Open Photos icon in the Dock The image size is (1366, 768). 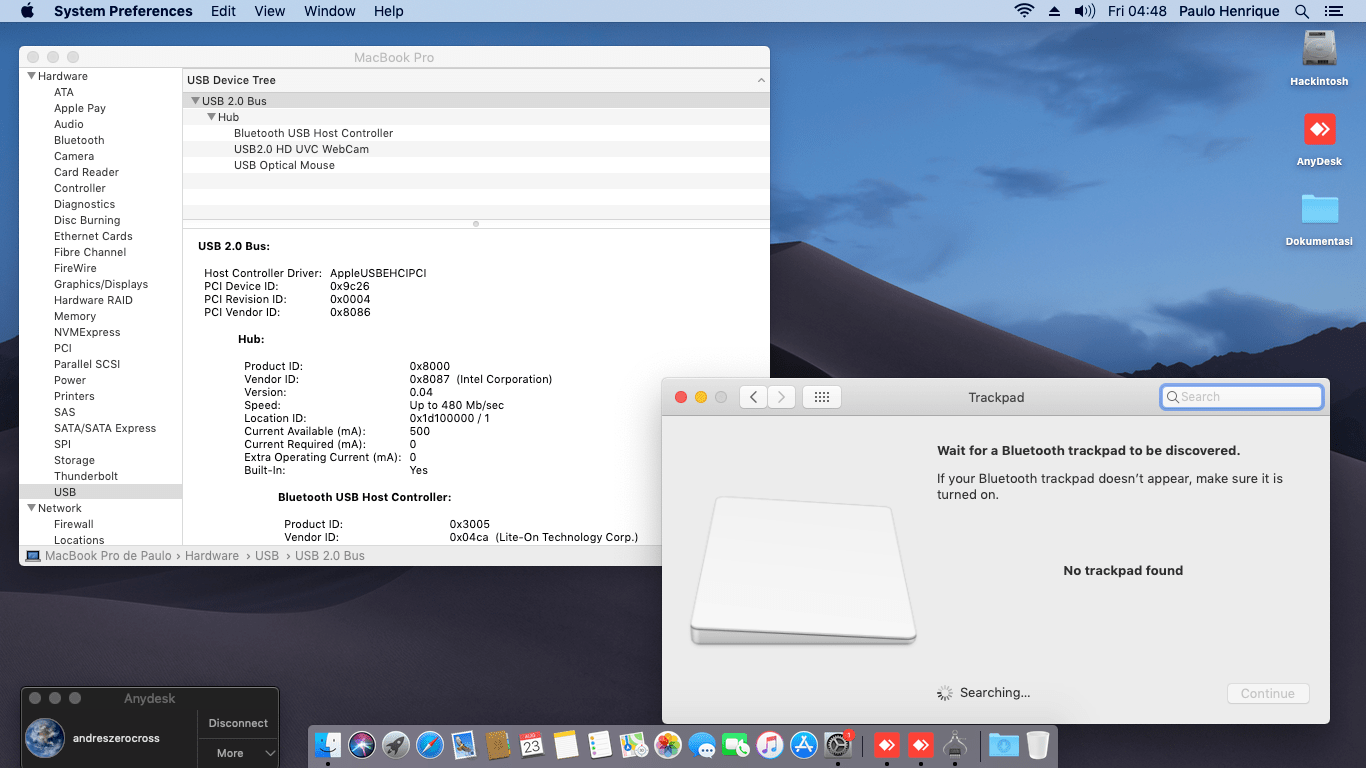point(668,745)
